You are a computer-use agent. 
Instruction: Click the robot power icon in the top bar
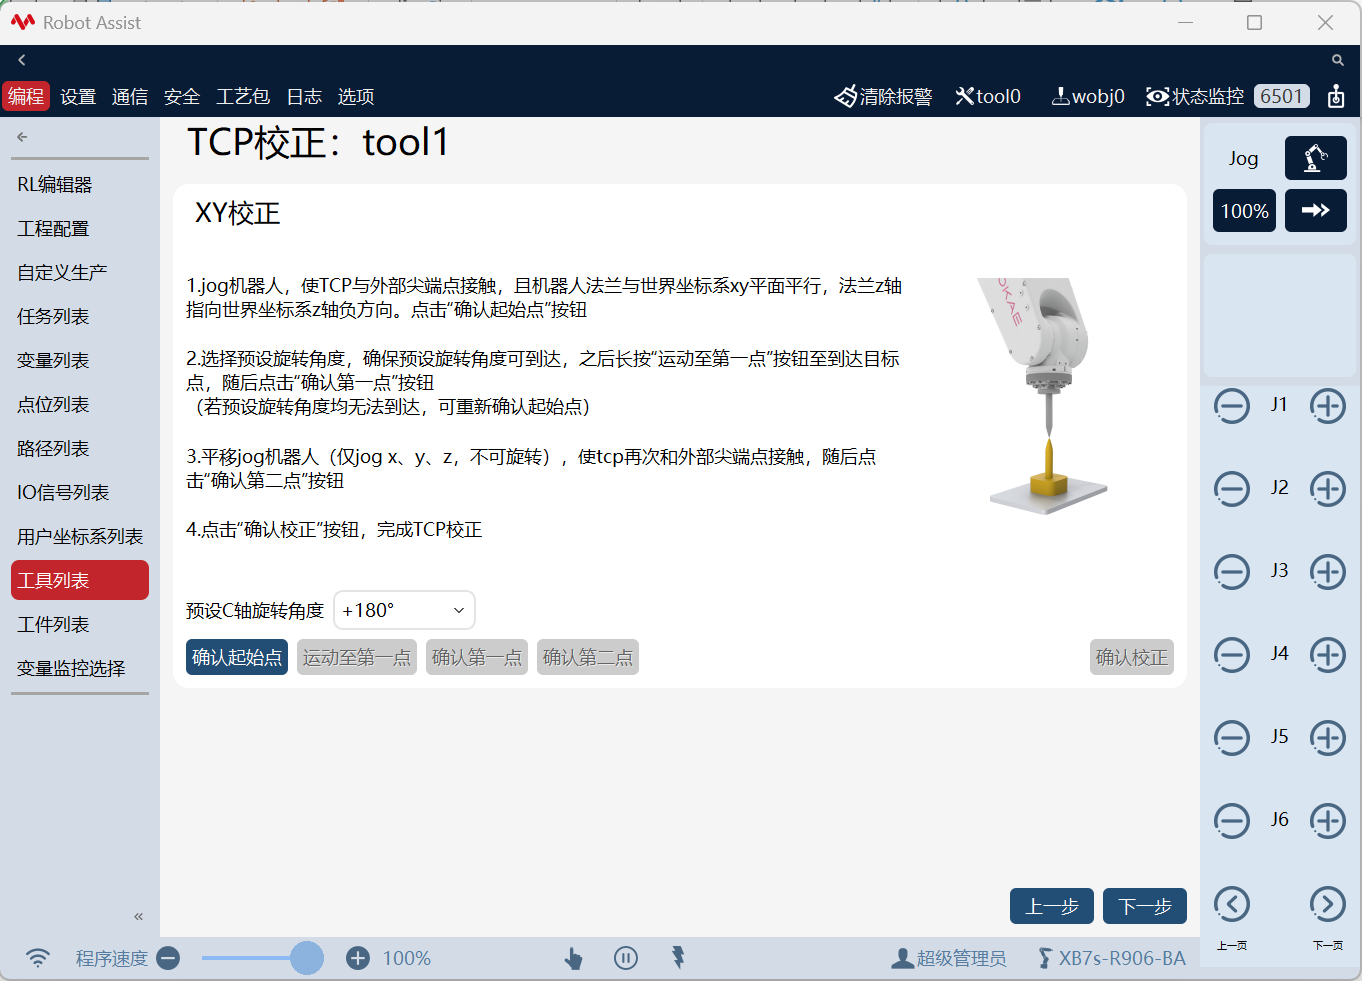click(1336, 96)
